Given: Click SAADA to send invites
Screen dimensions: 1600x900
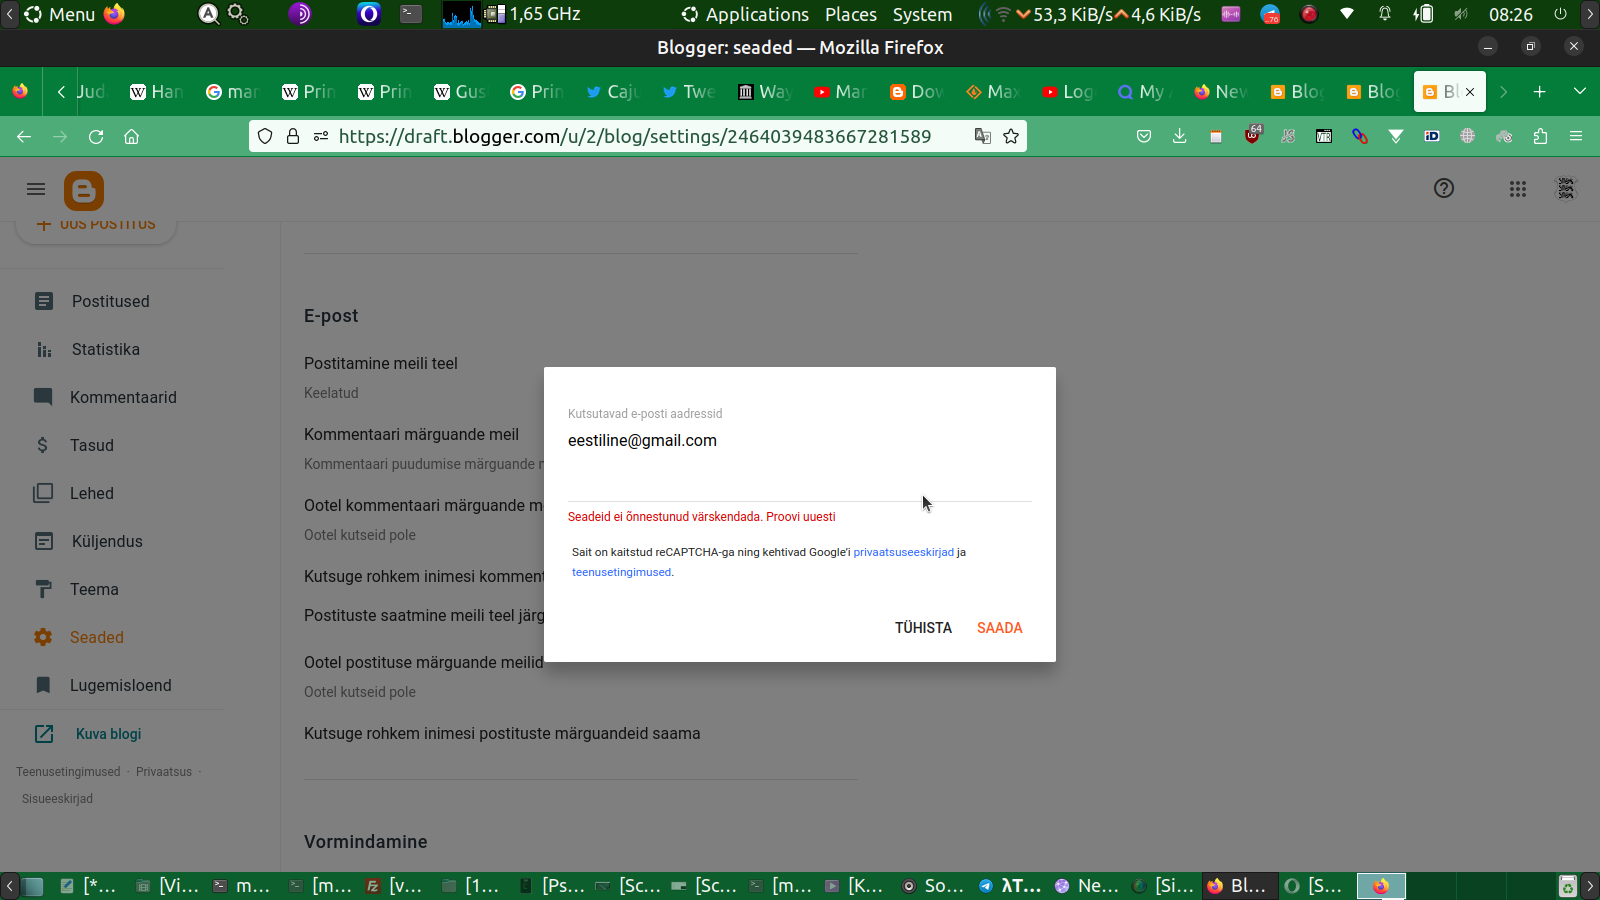Looking at the screenshot, I should (x=1000, y=628).
